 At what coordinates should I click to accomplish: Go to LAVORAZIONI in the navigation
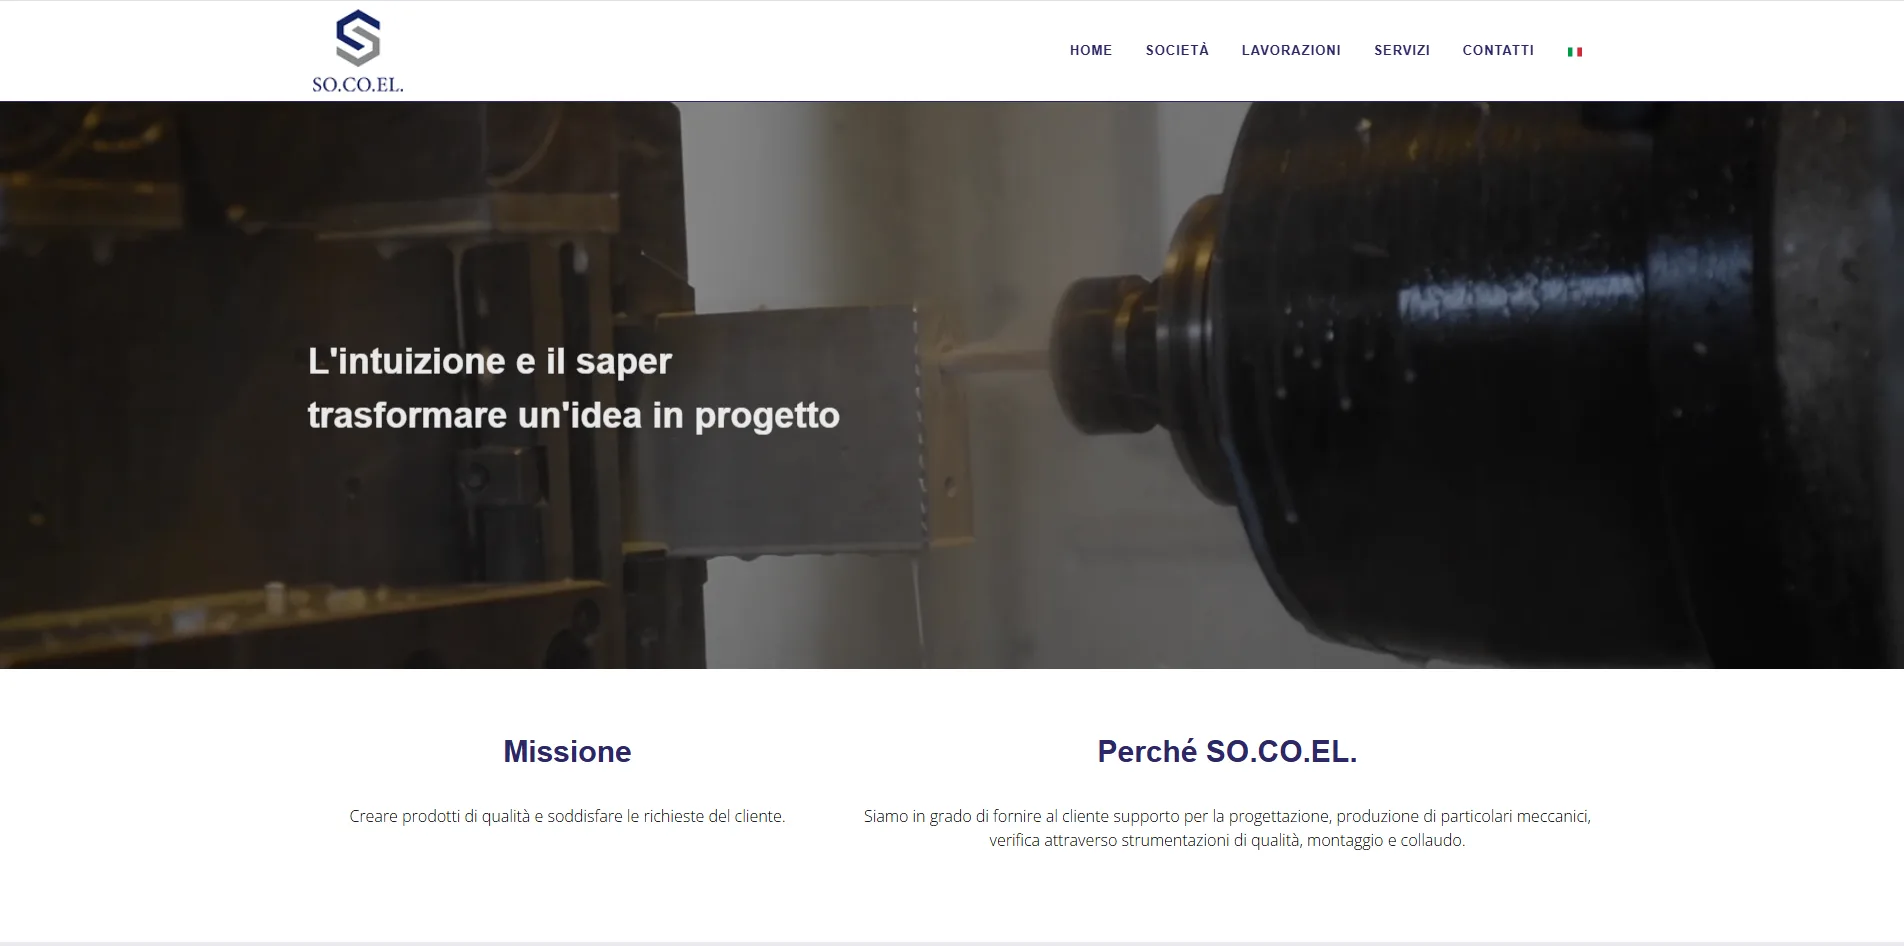click(1291, 50)
